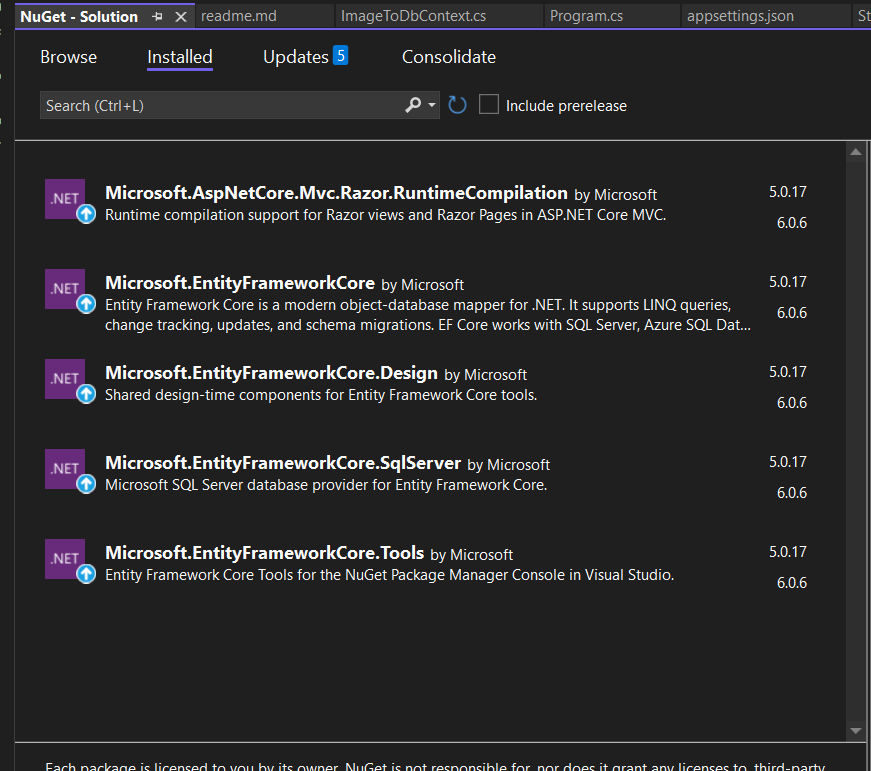This screenshot has width=871, height=771.
Task: Pin the NuGet - Solution tab
Action: click(157, 17)
